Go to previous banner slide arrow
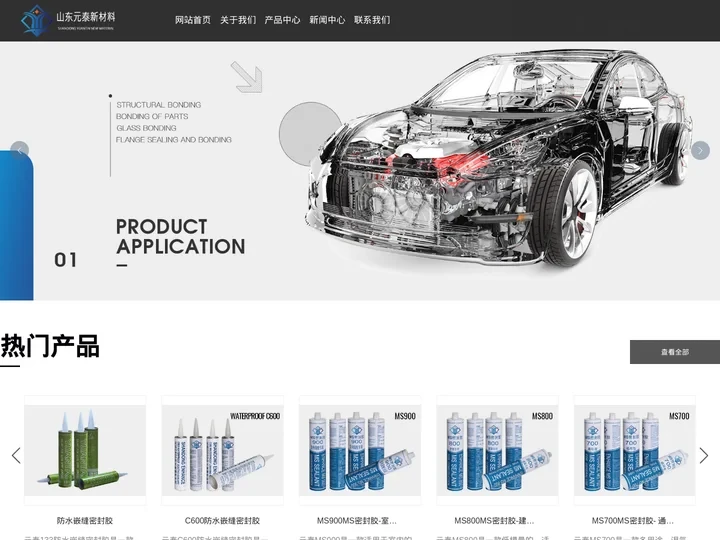Viewport: 720px width, 540px height. click(19, 151)
